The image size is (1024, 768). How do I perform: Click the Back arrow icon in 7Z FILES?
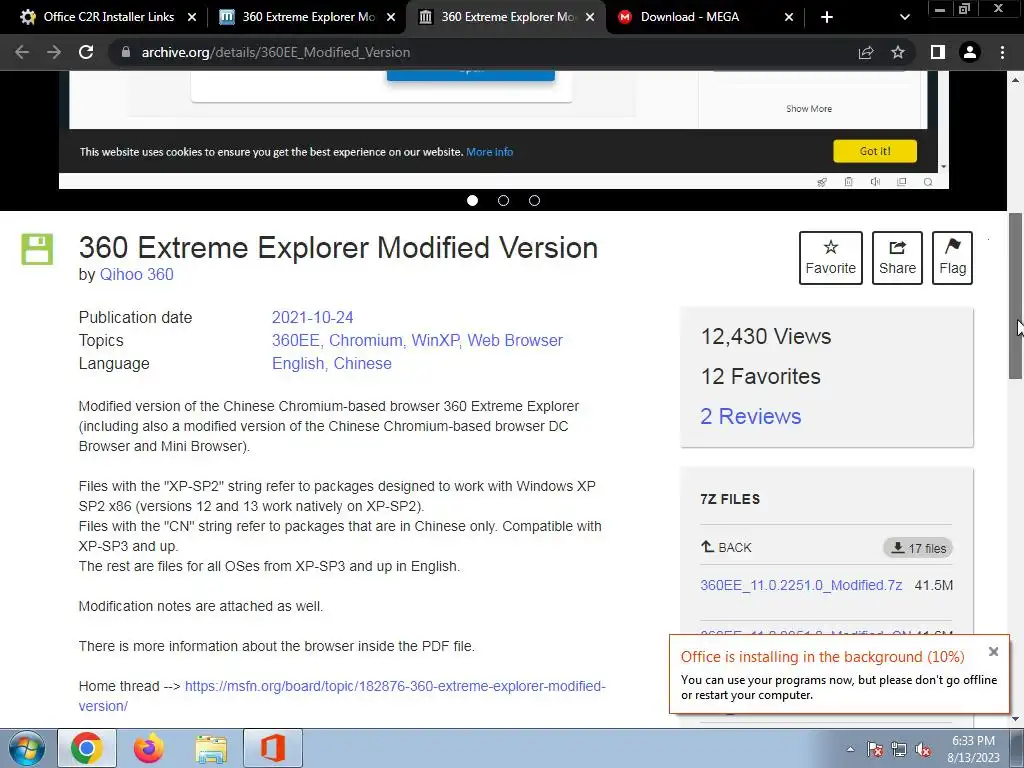pyautogui.click(x=707, y=547)
